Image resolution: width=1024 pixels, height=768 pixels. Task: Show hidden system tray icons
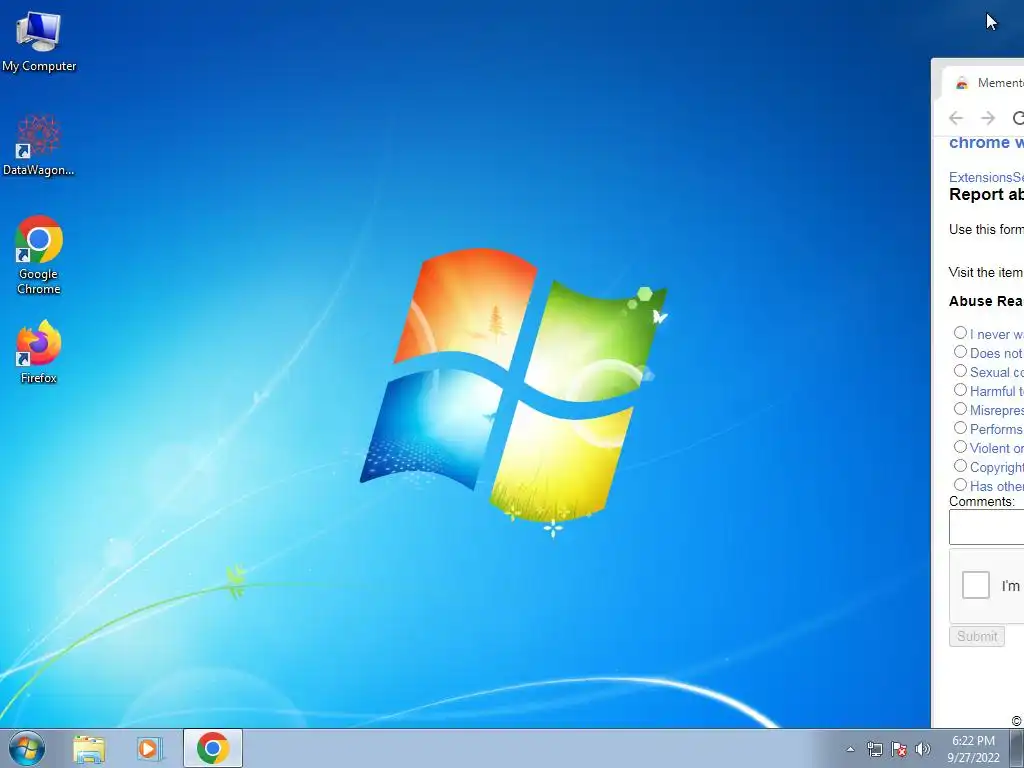pyautogui.click(x=850, y=749)
